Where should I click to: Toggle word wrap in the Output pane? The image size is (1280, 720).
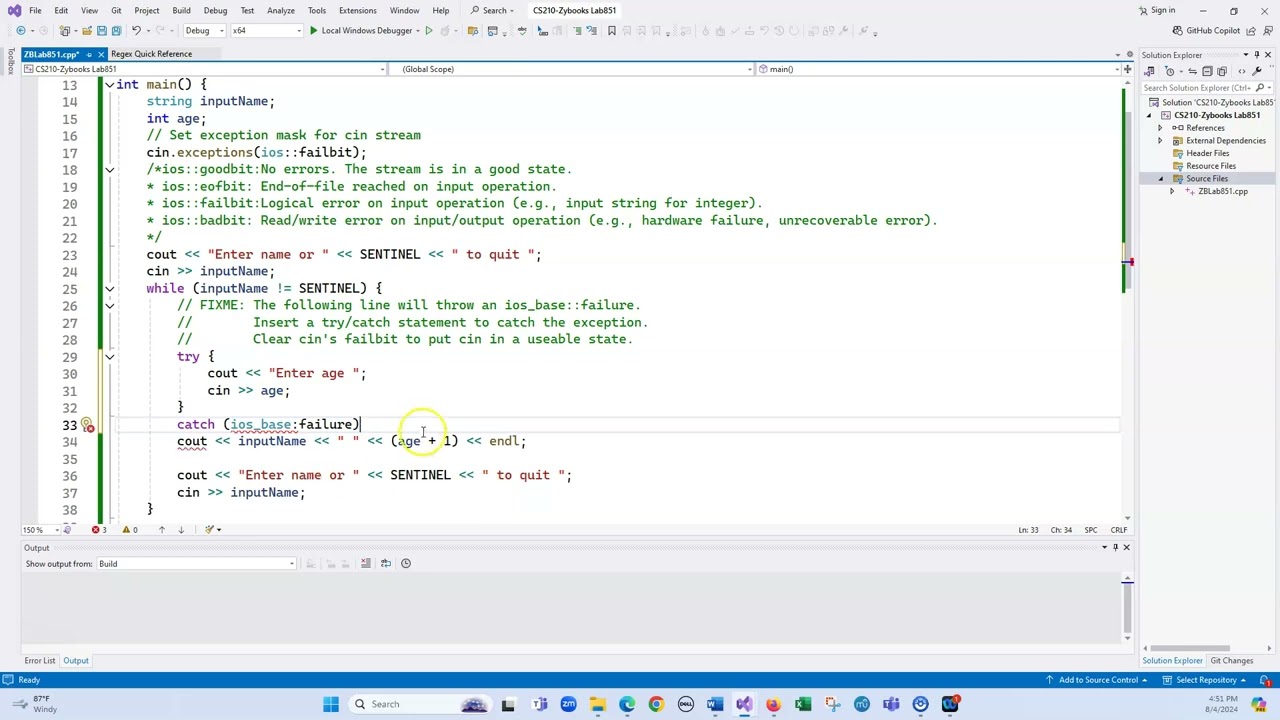tap(386, 564)
